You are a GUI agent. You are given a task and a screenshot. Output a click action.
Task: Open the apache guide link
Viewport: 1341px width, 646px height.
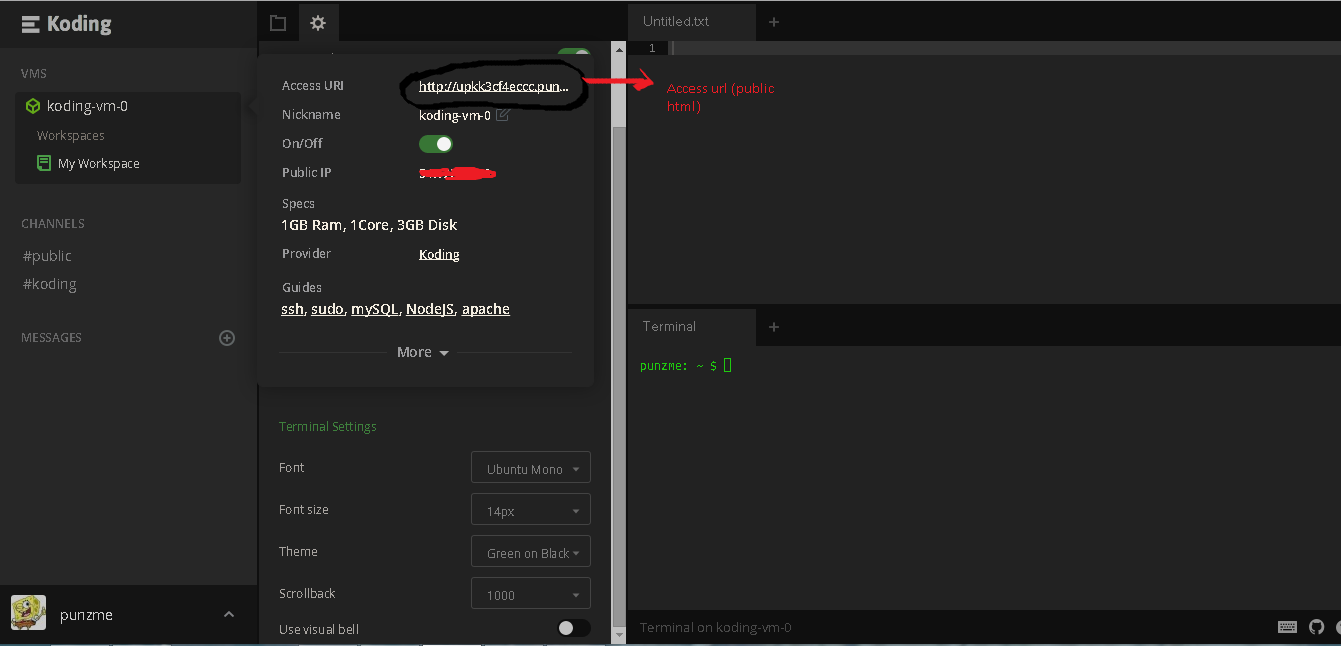(486, 308)
